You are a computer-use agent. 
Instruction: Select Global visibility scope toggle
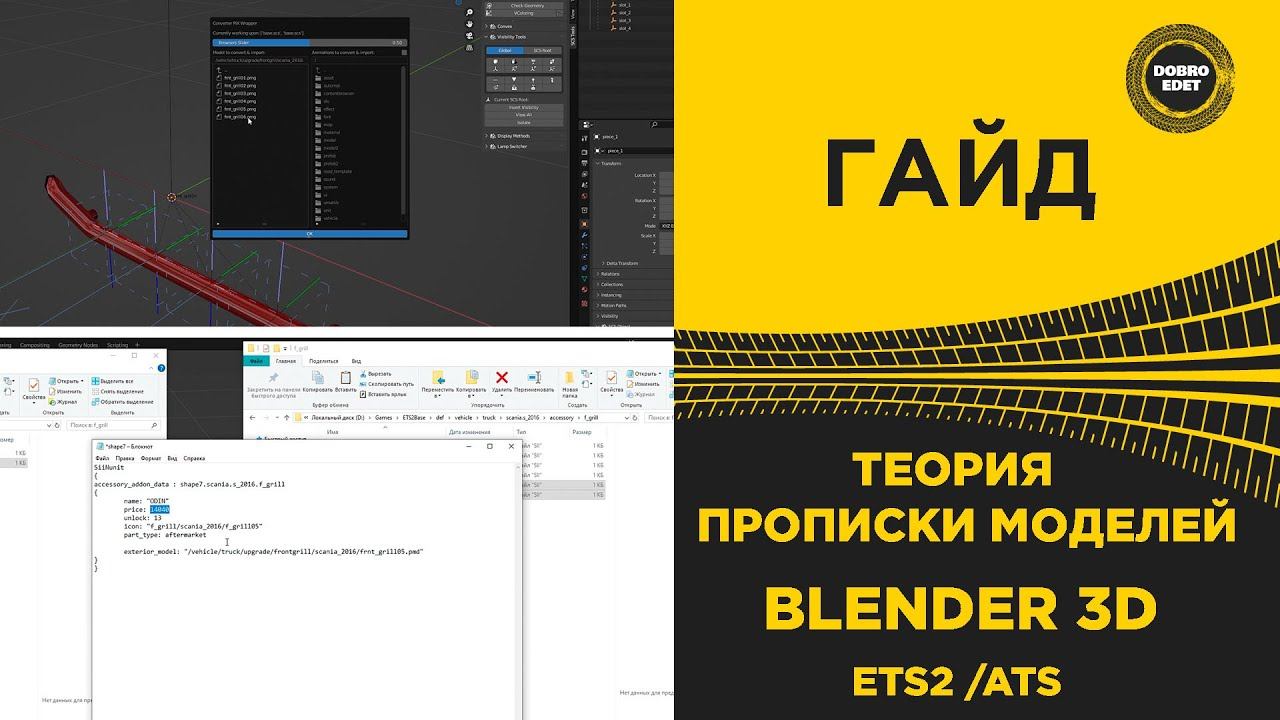pyautogui.click(x=505, y=49)
